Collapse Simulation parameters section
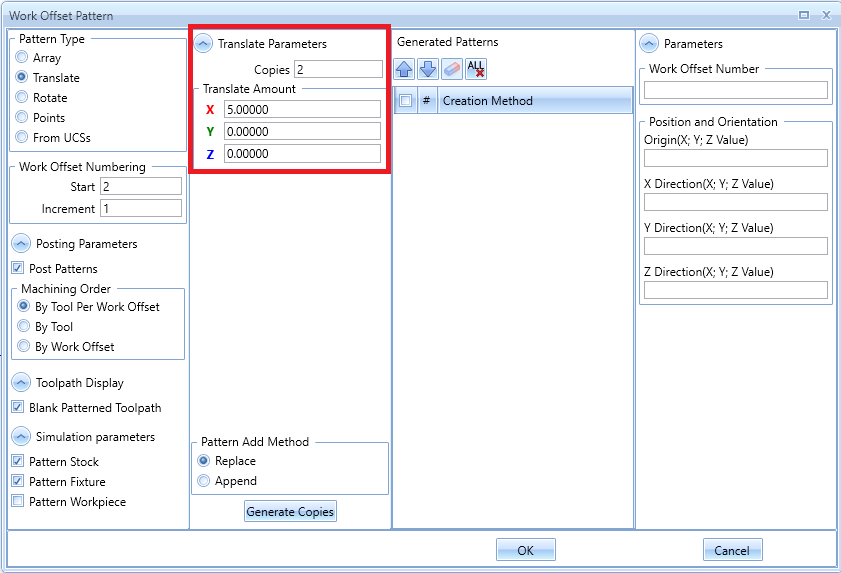The image size is (841, 573). pos(21,437)
